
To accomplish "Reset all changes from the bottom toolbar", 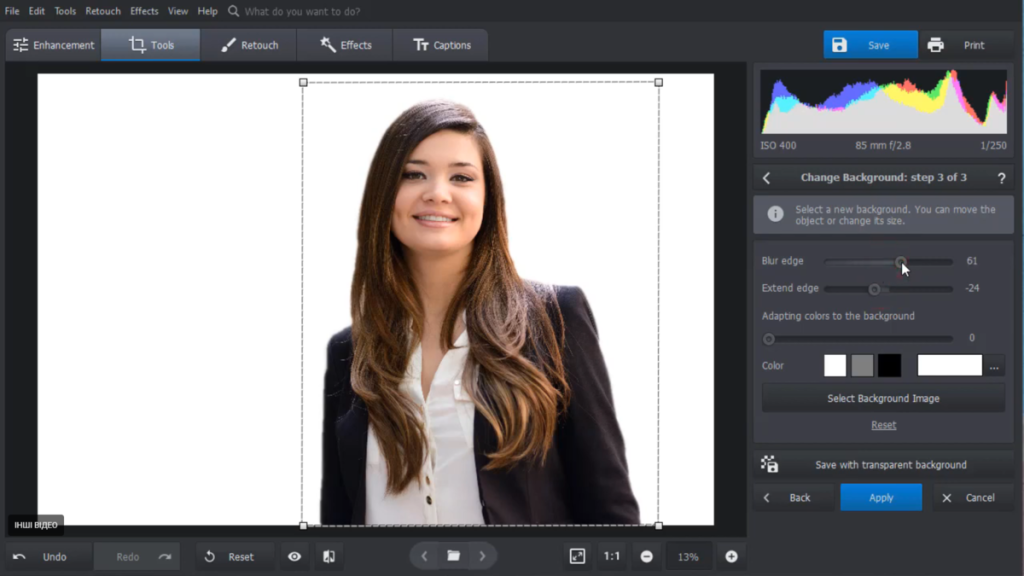I will pos(233,556).
